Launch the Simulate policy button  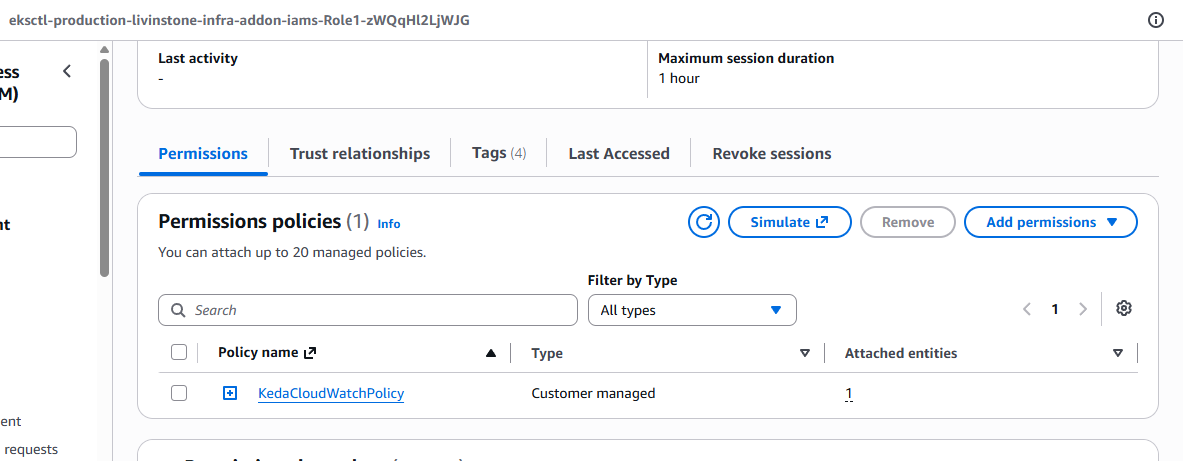790,223
